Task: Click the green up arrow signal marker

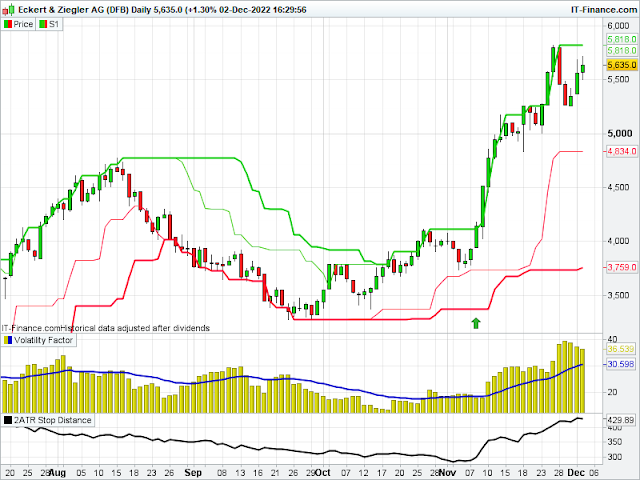Action: [476, 323]
